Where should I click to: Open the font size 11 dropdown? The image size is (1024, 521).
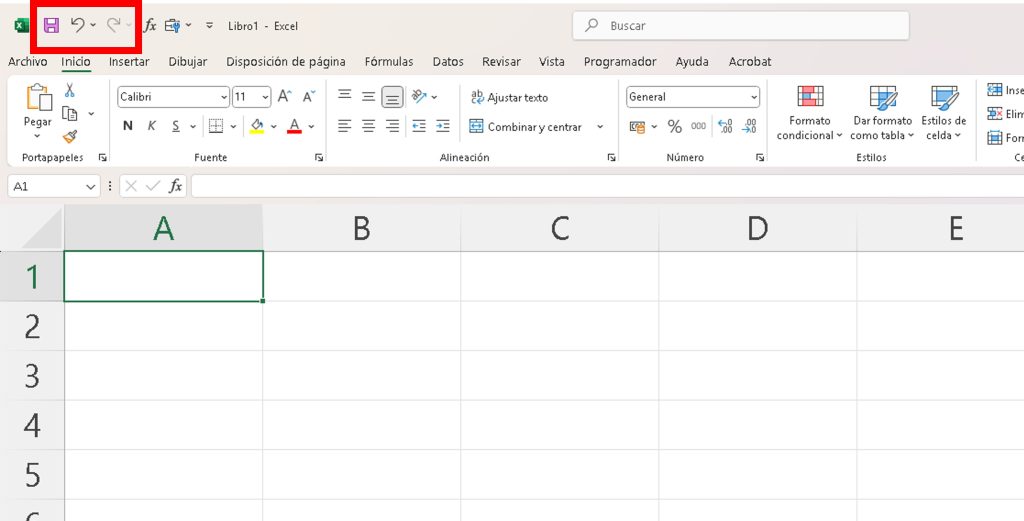click(265, 97)
